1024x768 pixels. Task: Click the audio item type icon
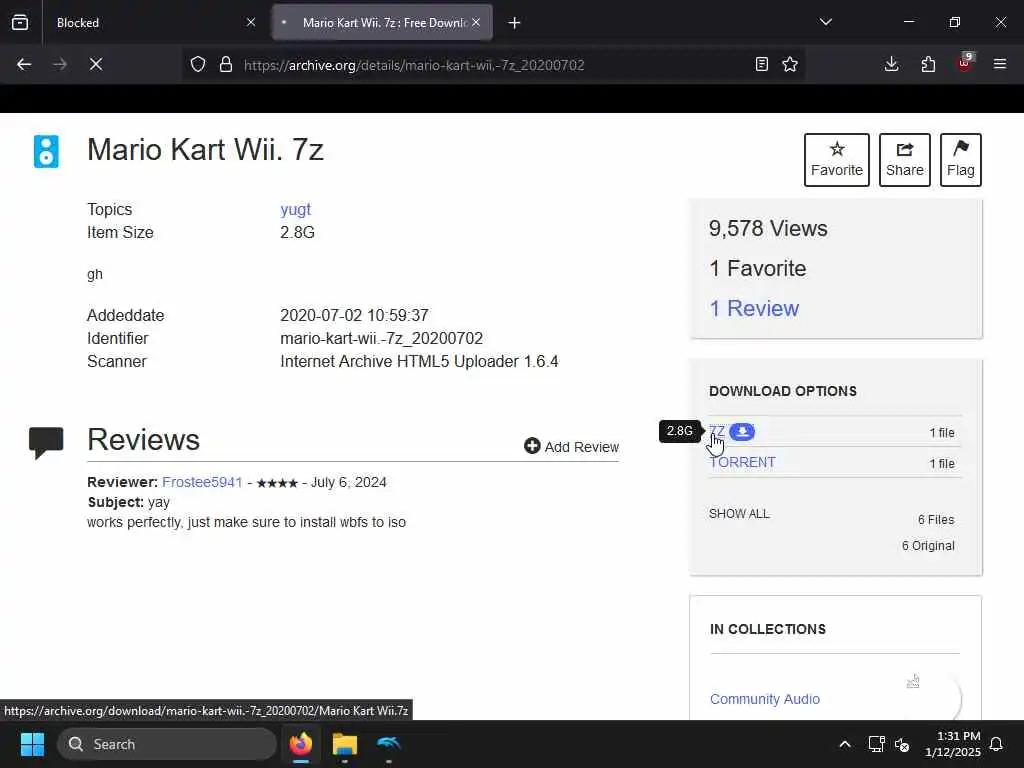(46, 152)
